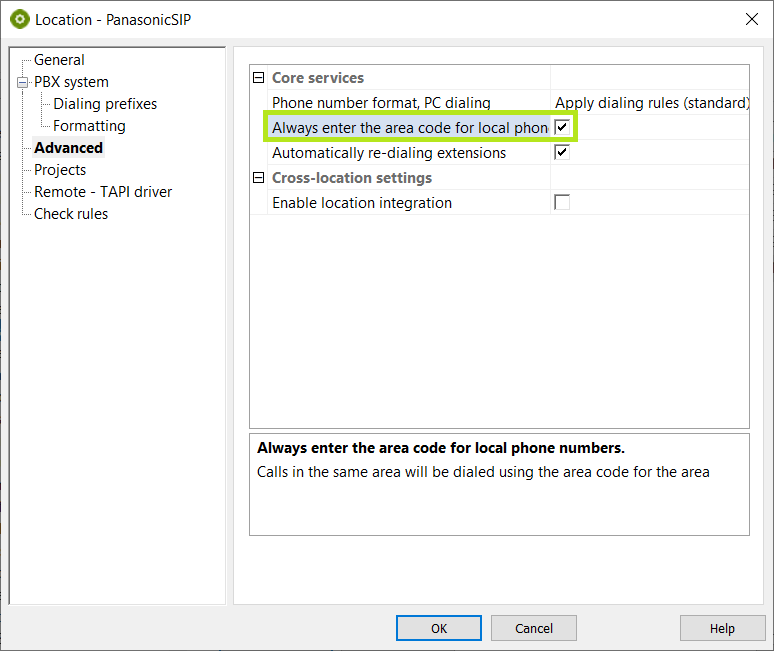Open Help for this dialog

point(722,628)
